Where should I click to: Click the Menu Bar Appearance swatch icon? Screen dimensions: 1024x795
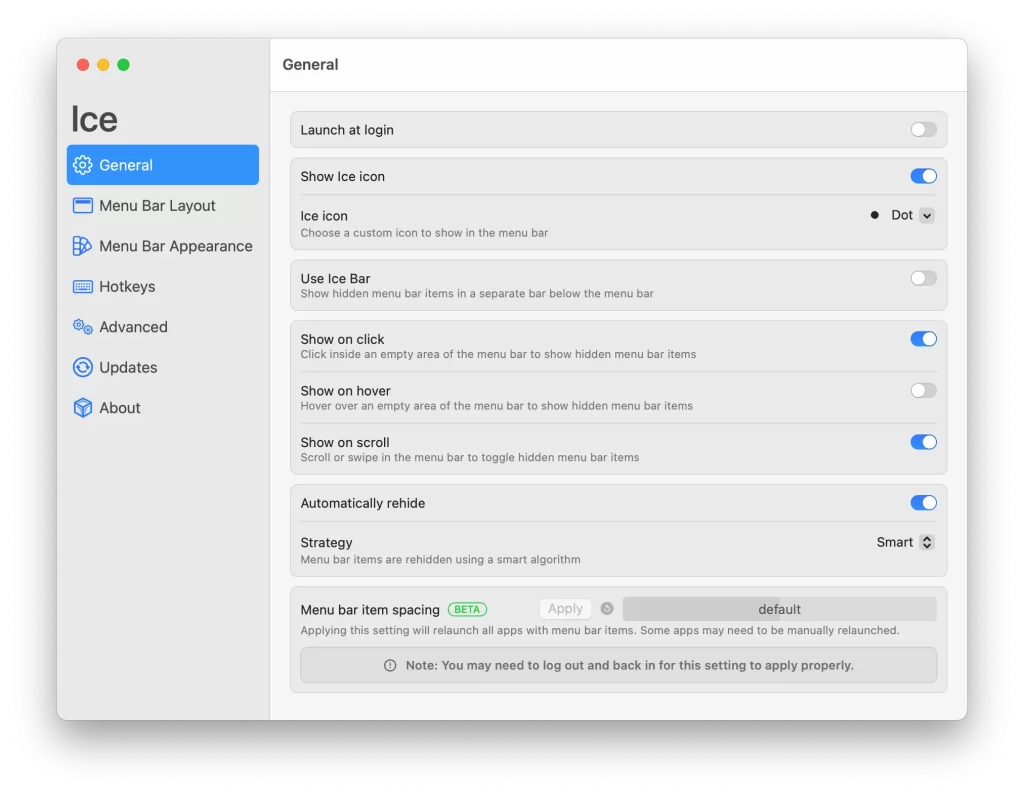pos(82,246)
